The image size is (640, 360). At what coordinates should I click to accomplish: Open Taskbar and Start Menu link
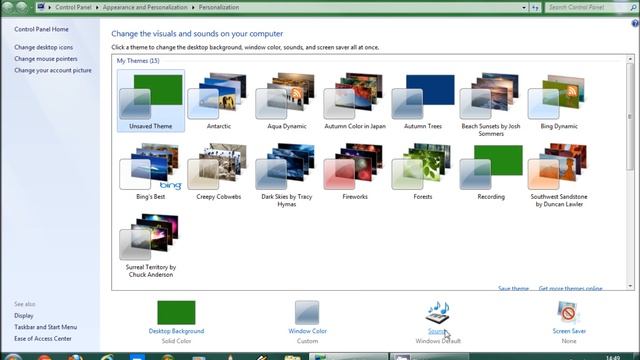[46, 327]
